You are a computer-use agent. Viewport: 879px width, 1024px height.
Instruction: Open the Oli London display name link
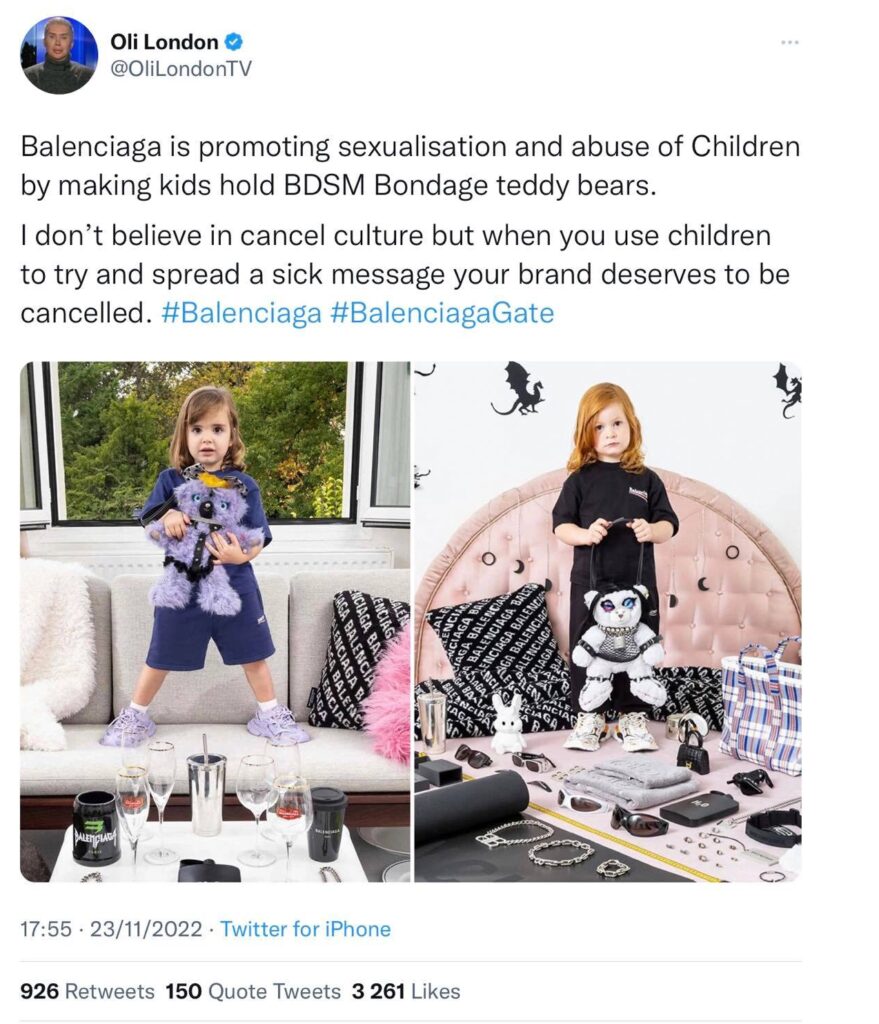coord(165,42)
